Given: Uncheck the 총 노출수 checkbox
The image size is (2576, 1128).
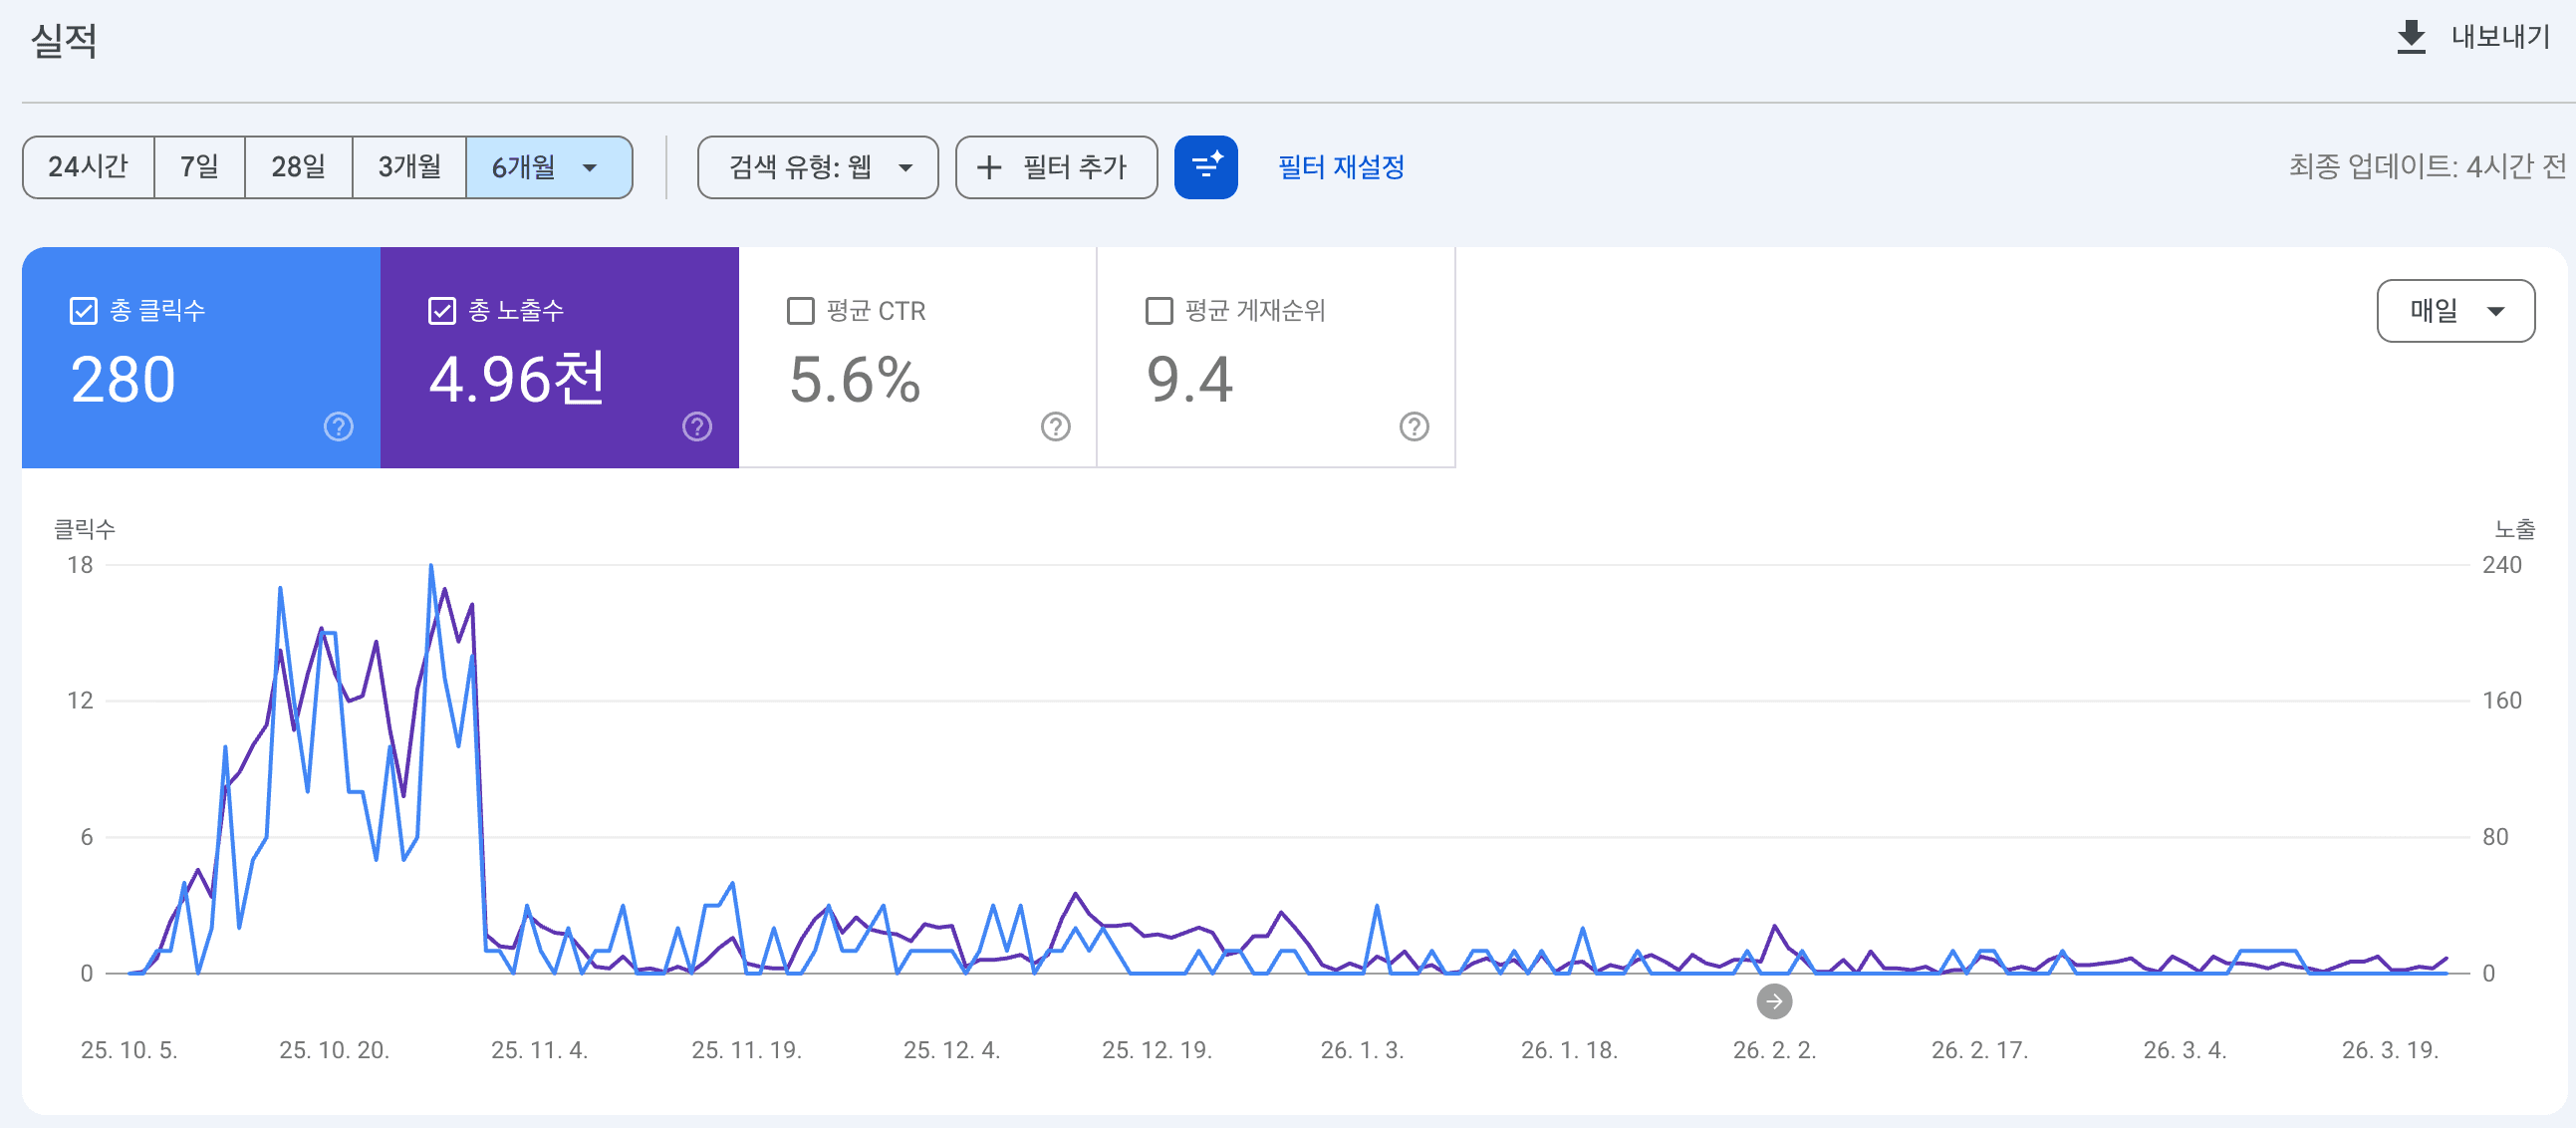Looking at the screenshot, I should [441, 311].
